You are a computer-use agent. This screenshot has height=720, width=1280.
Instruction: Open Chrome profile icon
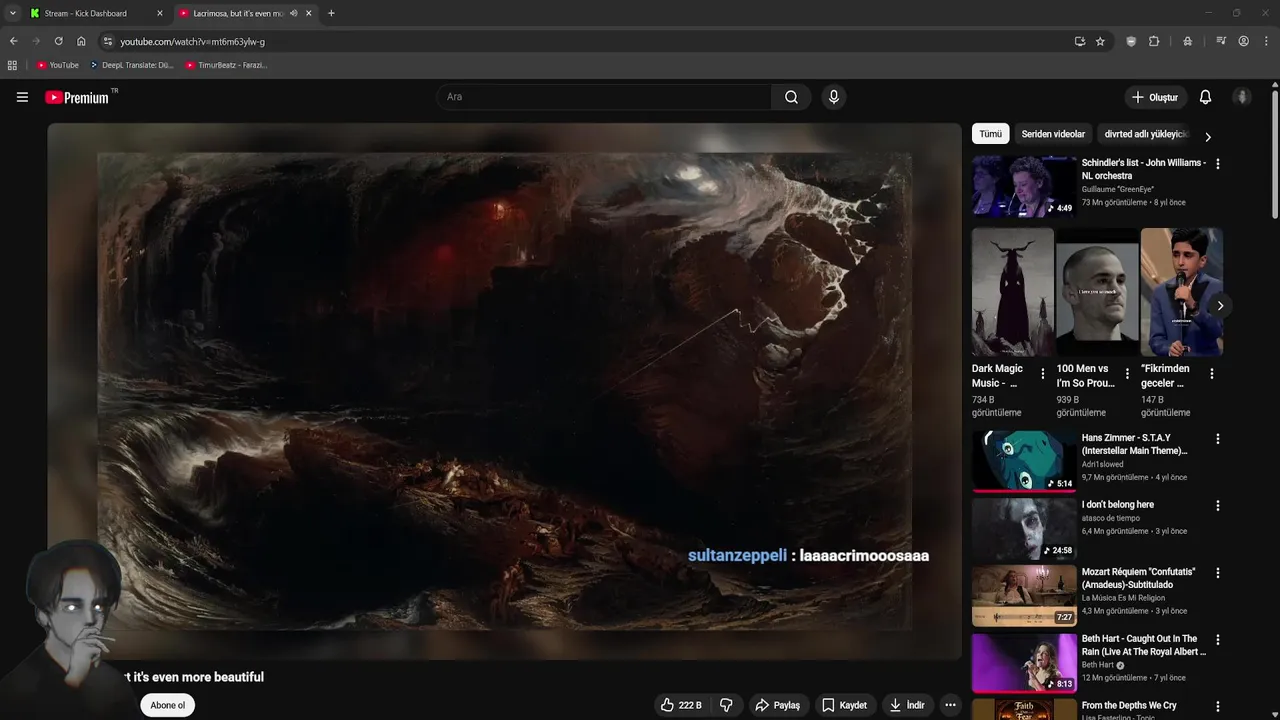point(1243,41)
